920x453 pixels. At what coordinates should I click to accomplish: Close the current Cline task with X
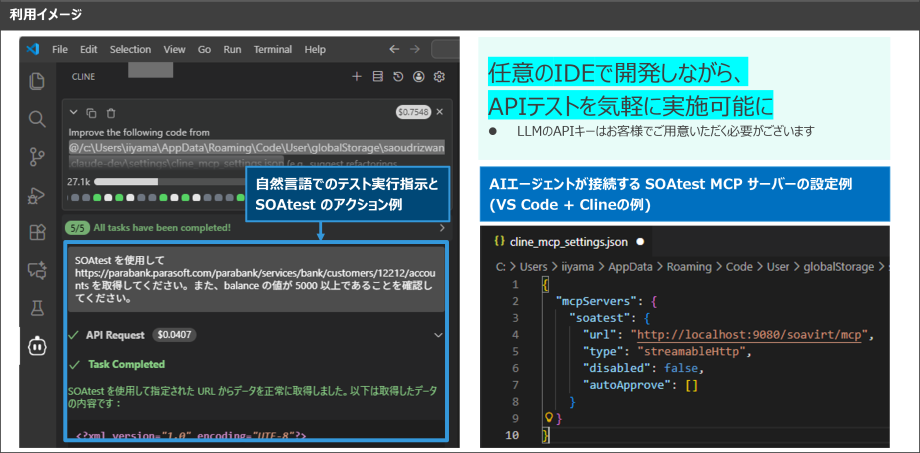pyautogui.click(x=439, y=112)
